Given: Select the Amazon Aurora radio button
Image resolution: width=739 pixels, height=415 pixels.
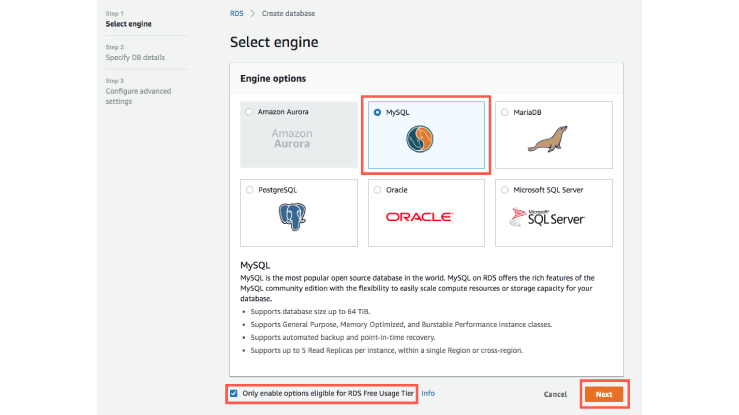Looking at the screenshot, I should tap(249, 112).
